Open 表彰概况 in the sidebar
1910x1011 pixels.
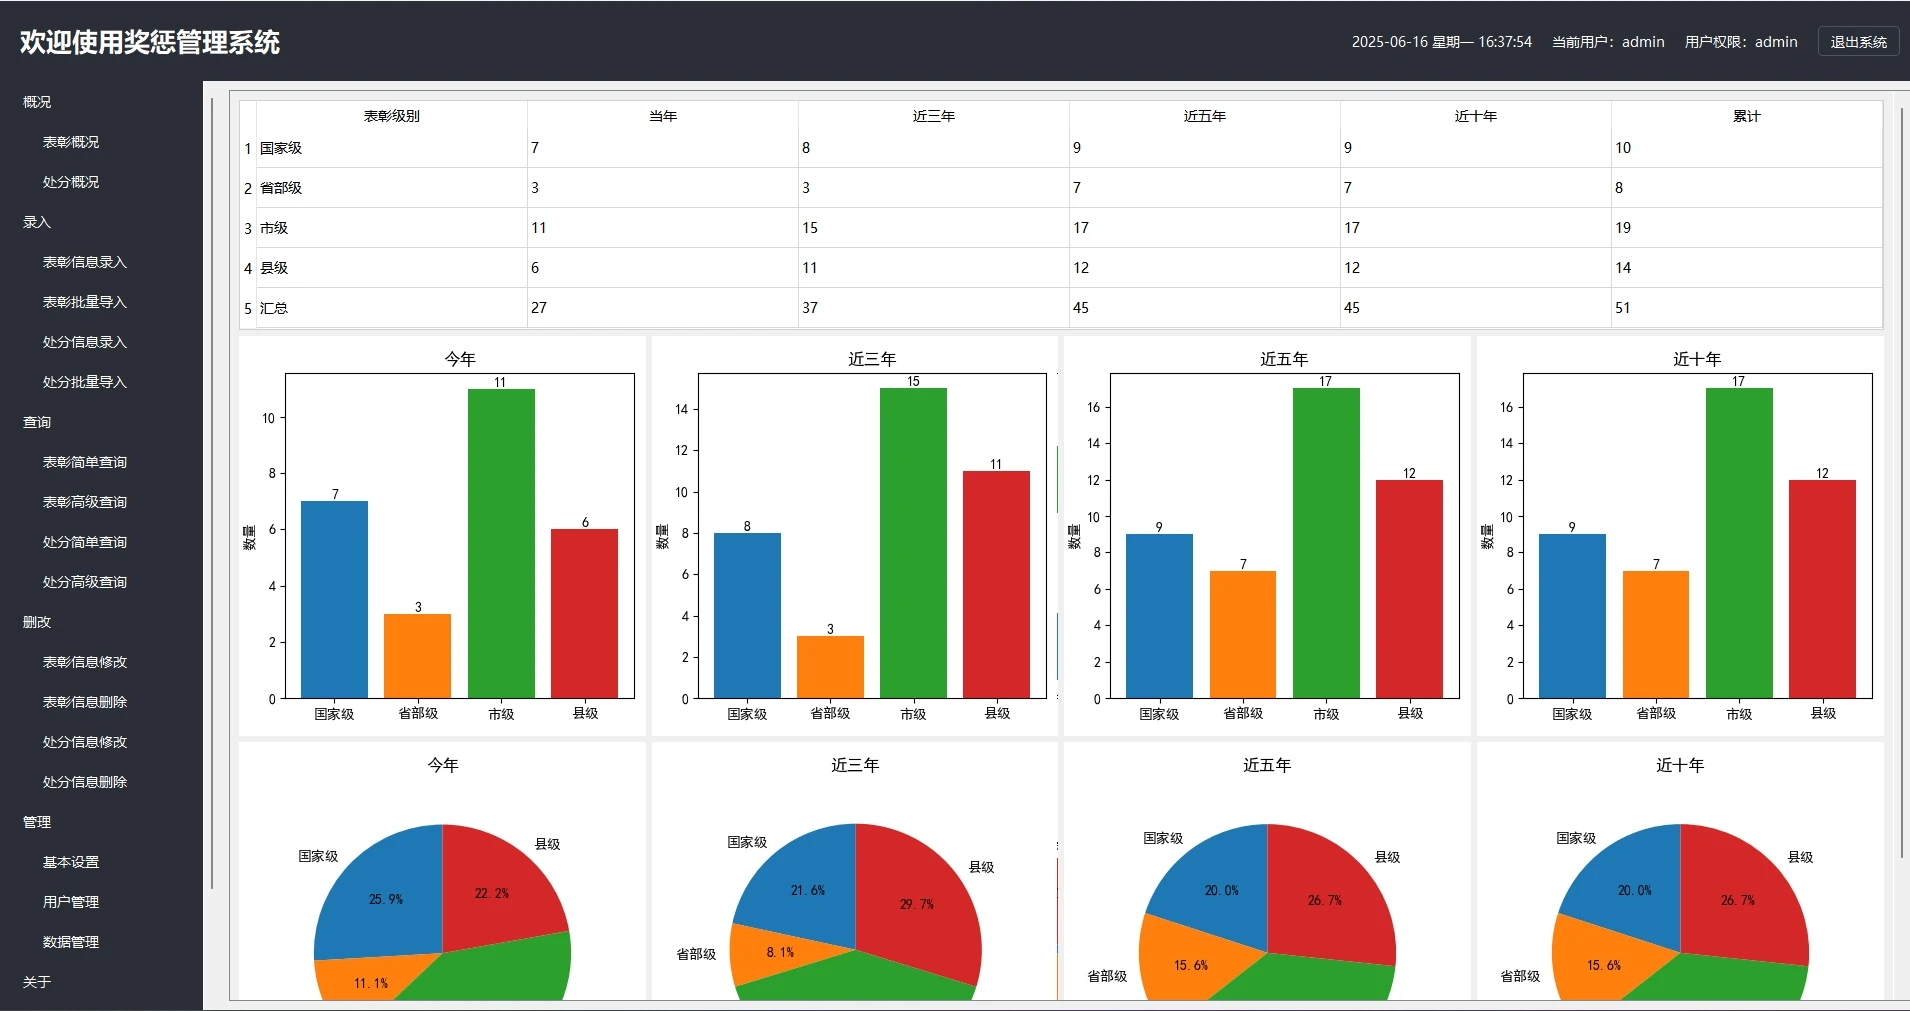coord(71,142)
